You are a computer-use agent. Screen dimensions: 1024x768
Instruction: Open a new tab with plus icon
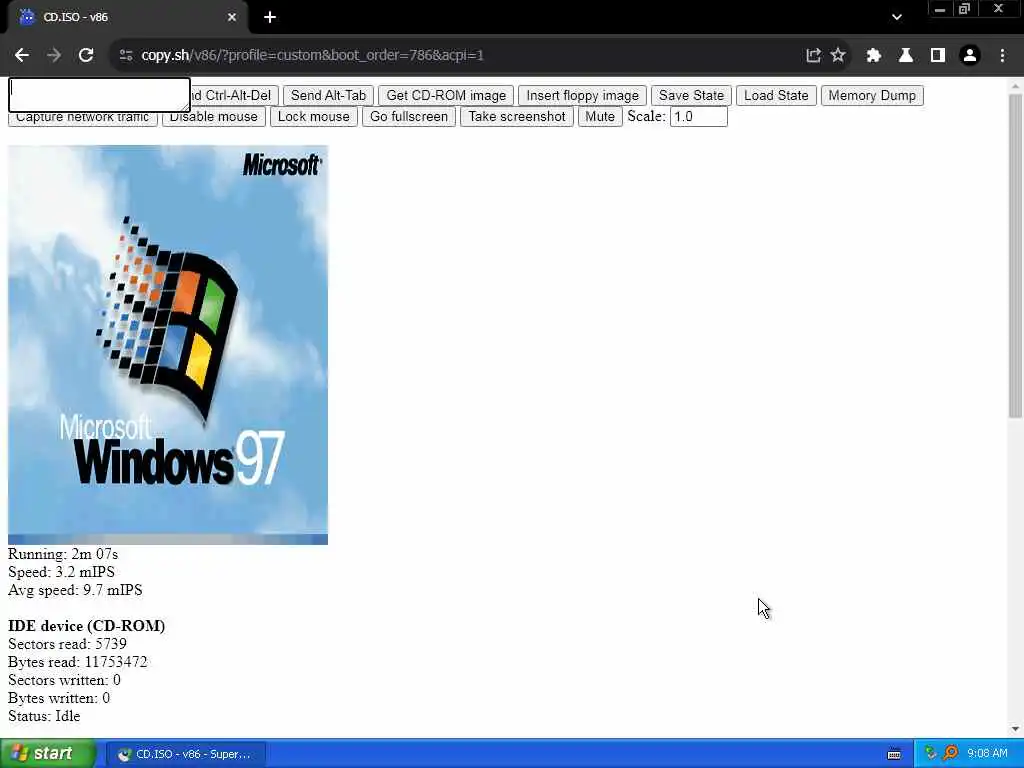pos(270,18)
